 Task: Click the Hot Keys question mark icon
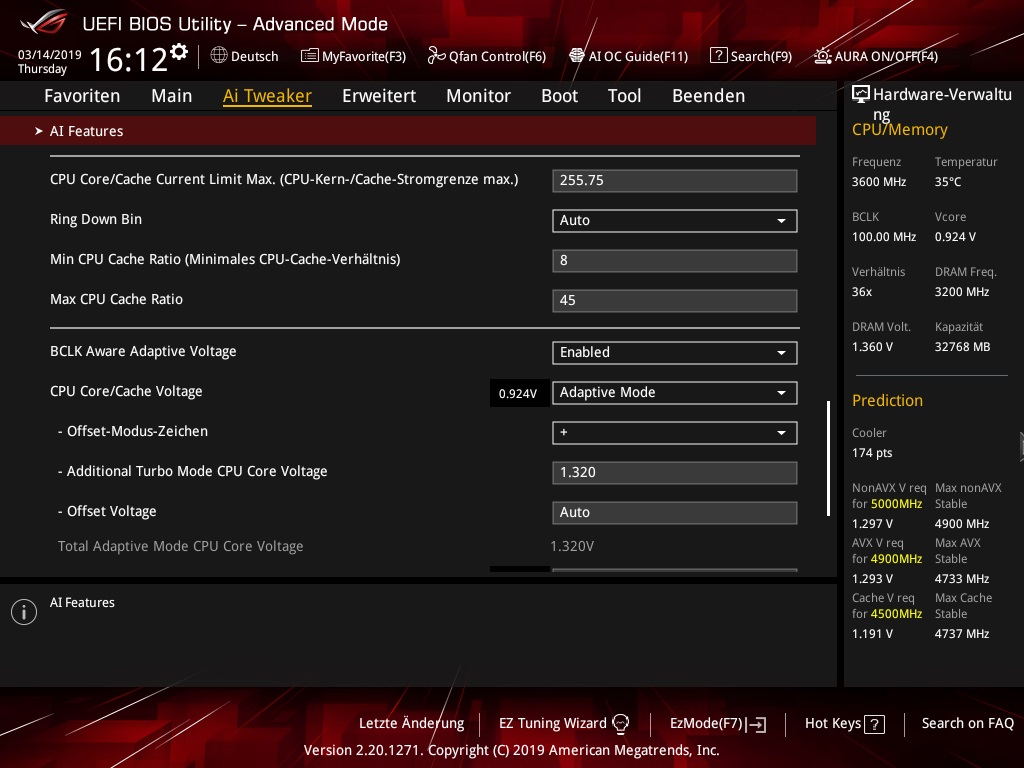tap(874, 724)
